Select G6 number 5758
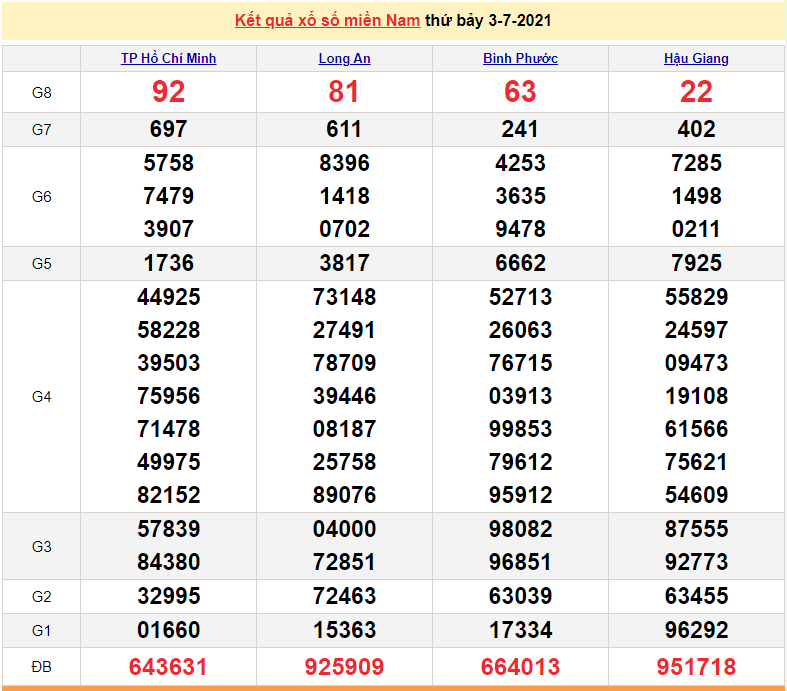787x691 pixels. pyautogui.click(x=169, y=163)
